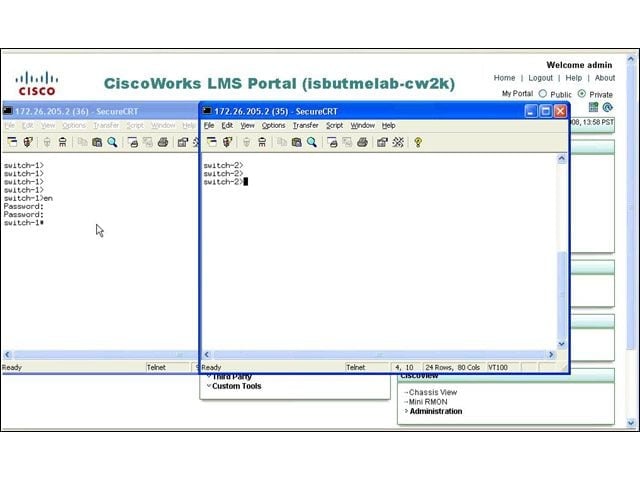This screenshot has height=480, width=640.
Task: Click the blue refresh icon in the portal
Action: [608, 107]
